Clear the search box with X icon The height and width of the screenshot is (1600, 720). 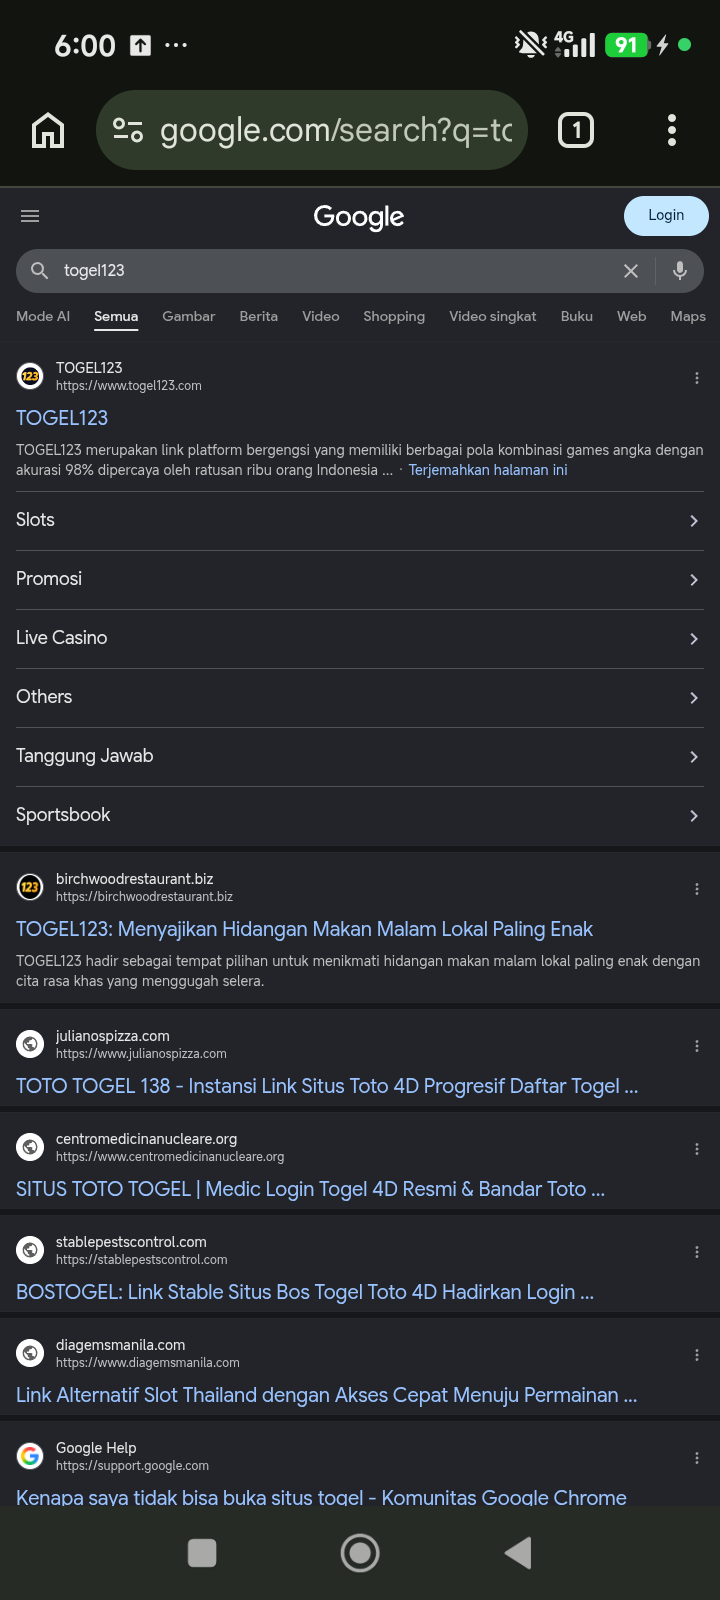click(631, 271)
